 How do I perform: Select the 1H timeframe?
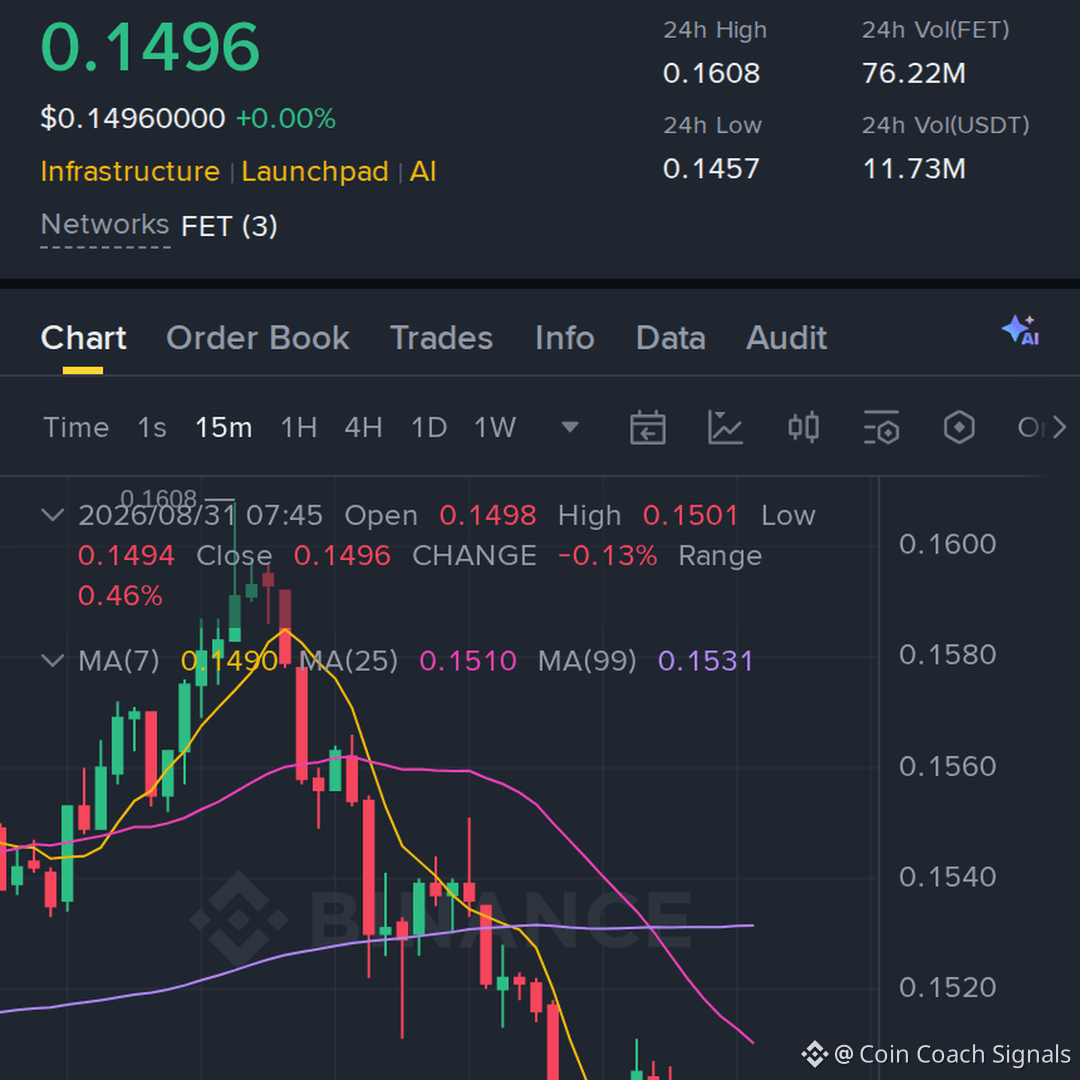pos(299,428)
